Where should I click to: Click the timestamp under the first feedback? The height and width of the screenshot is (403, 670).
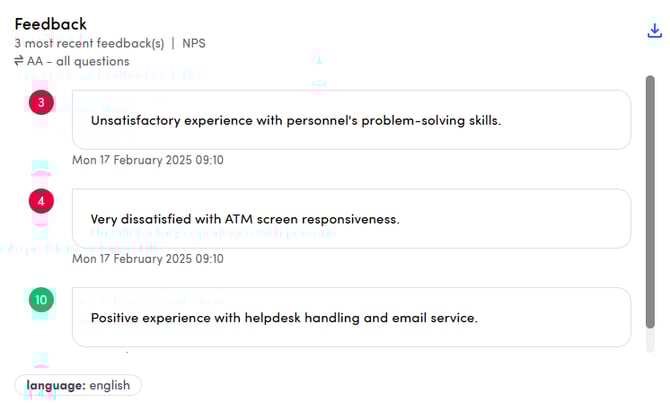point(148,160)
